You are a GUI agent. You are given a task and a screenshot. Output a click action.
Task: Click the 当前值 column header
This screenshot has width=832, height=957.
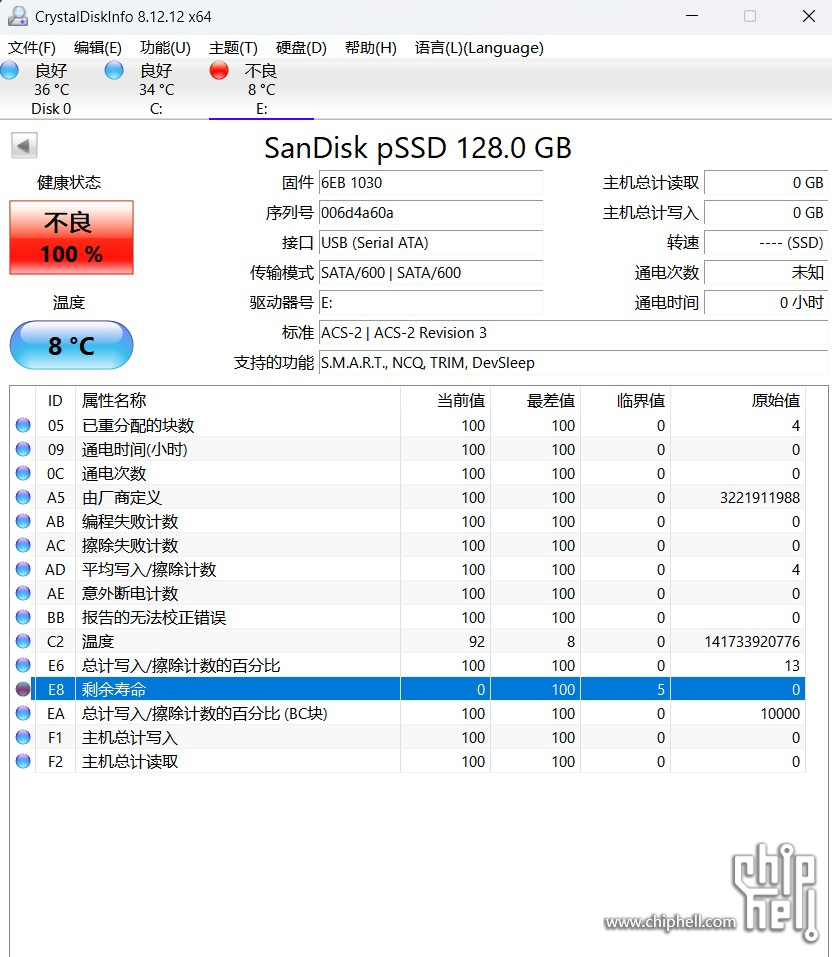[x=445, y=400]
